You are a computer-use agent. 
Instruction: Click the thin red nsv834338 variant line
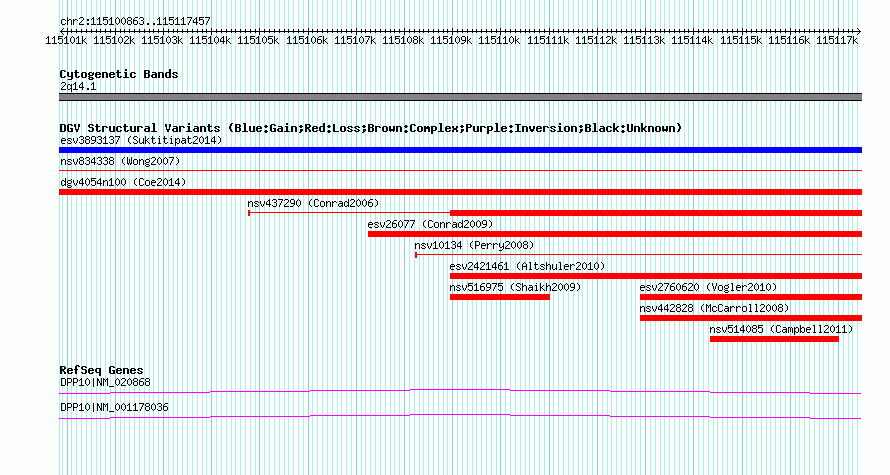tap(460, 170)
